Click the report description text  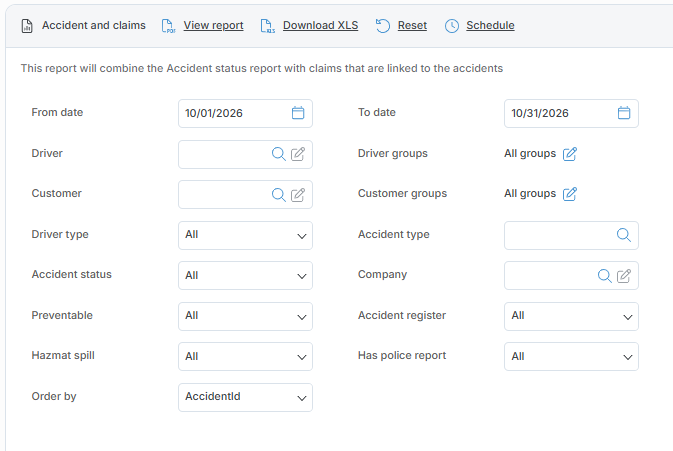coord(262,68)
